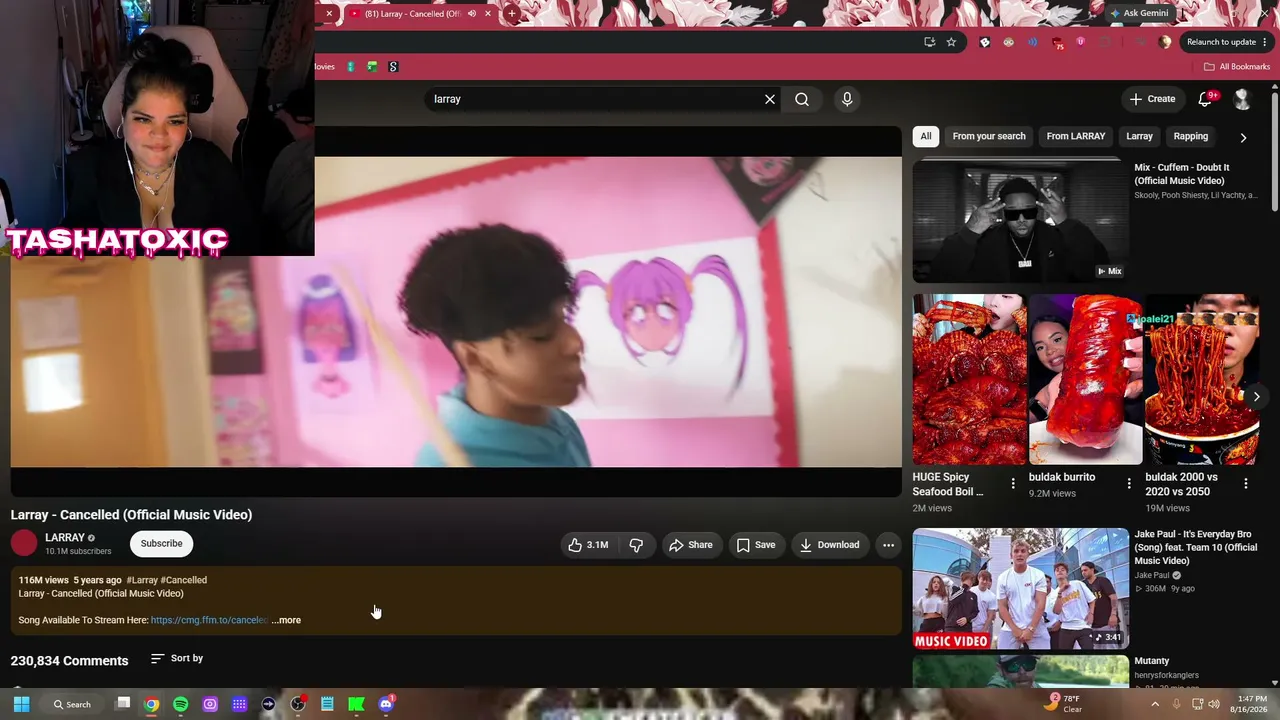Expand the description with '...more'
The height and width of the screenshot is (720, 1280).
[x=286, y=620]
